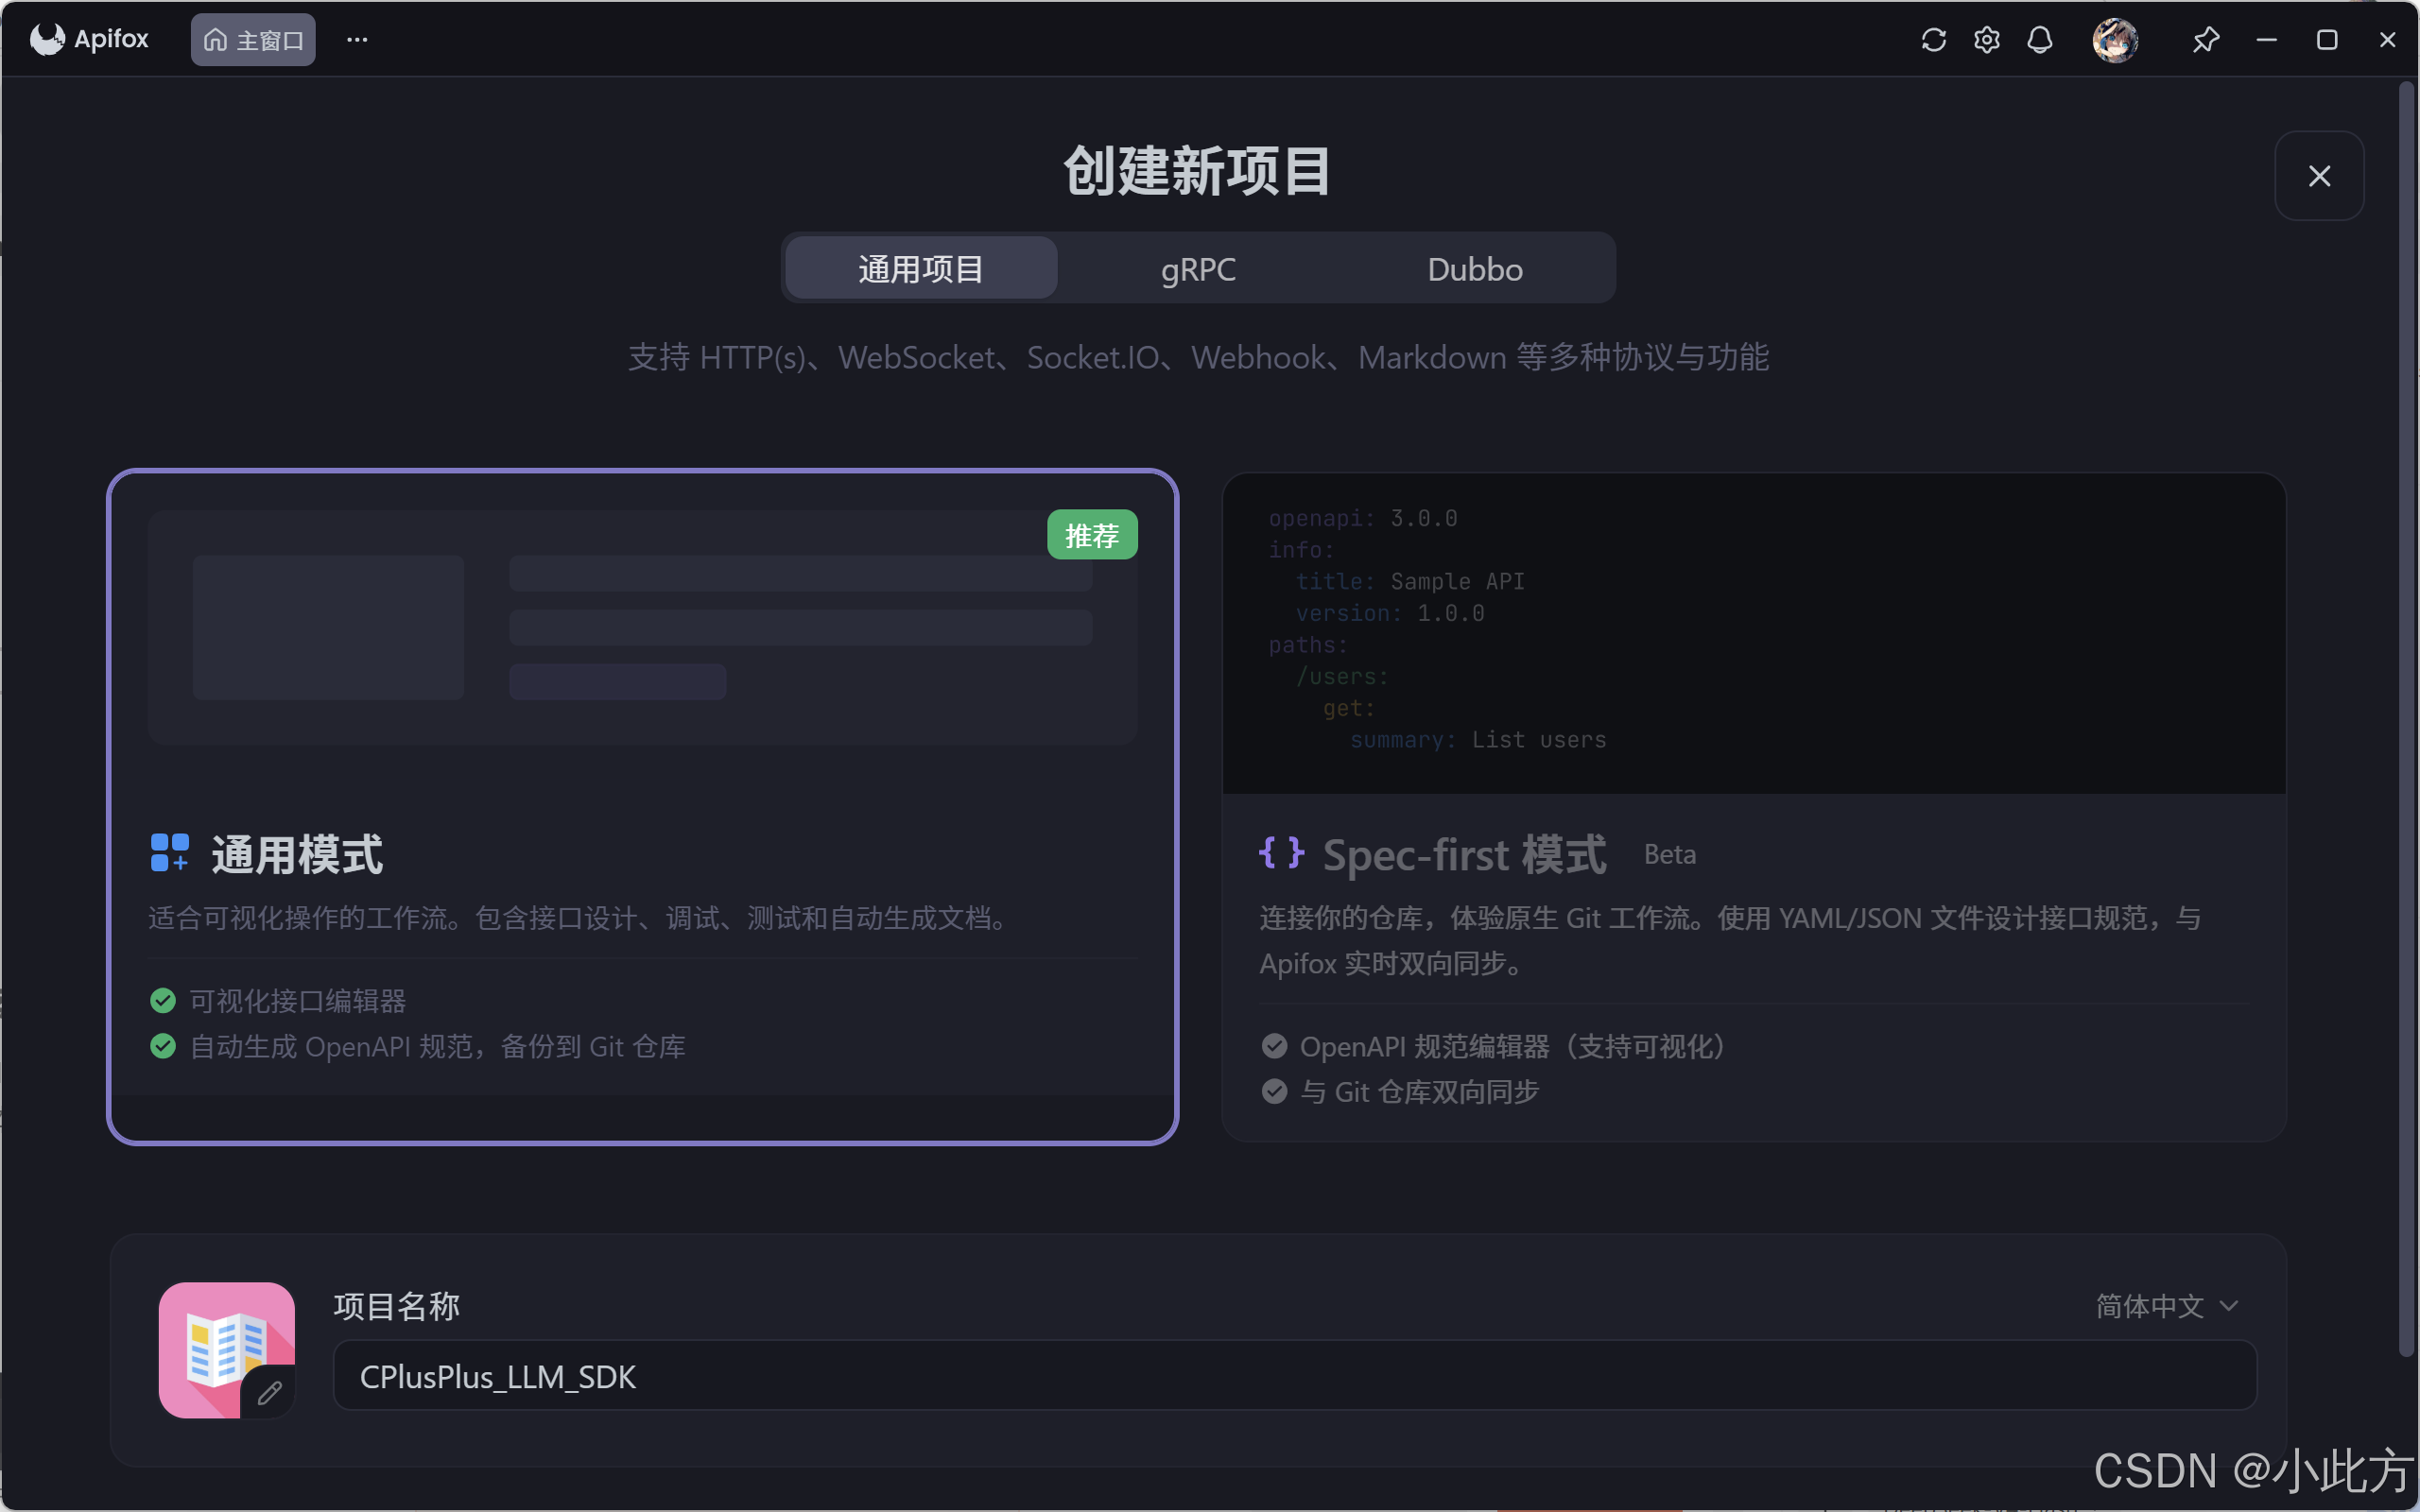2420x1512 pixels.
Task: Click the vertical scrollbar
Action: coord(2407,720)
